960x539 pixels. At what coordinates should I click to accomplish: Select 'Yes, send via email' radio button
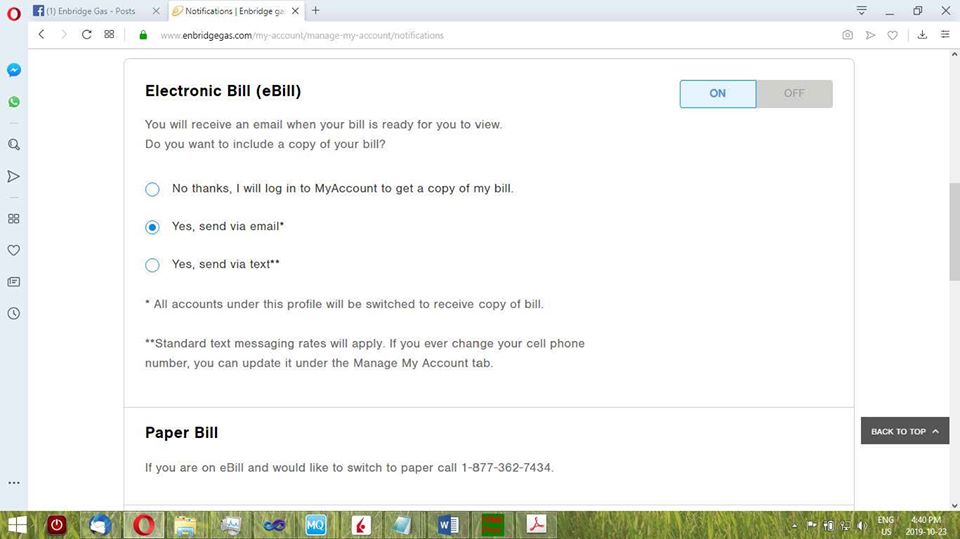pos(152,227)
